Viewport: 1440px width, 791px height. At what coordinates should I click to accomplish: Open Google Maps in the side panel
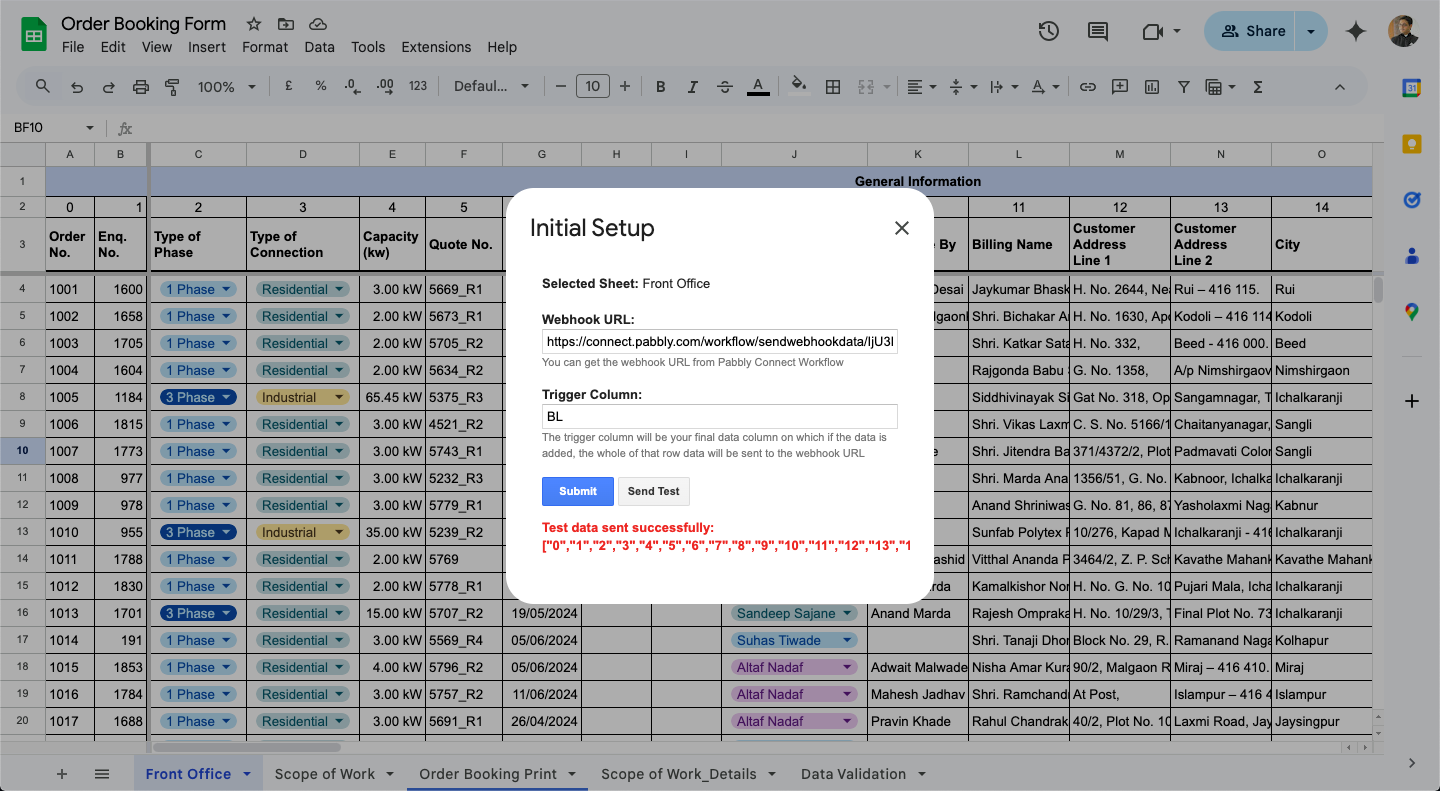tap(1412, 312)
